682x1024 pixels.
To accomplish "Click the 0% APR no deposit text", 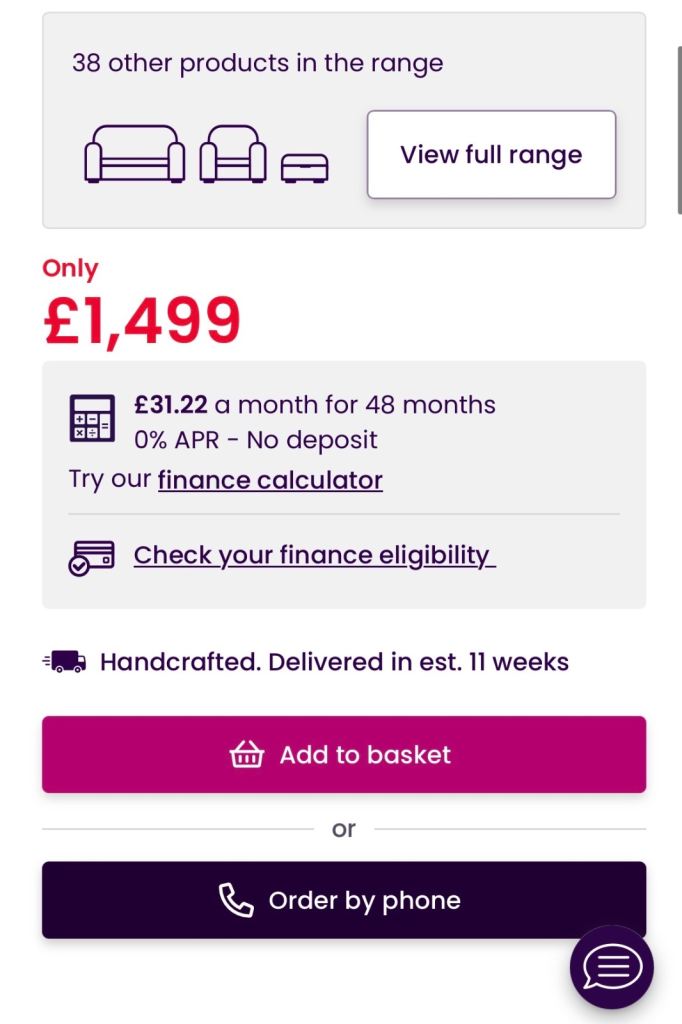I will [x=256, y=440].
